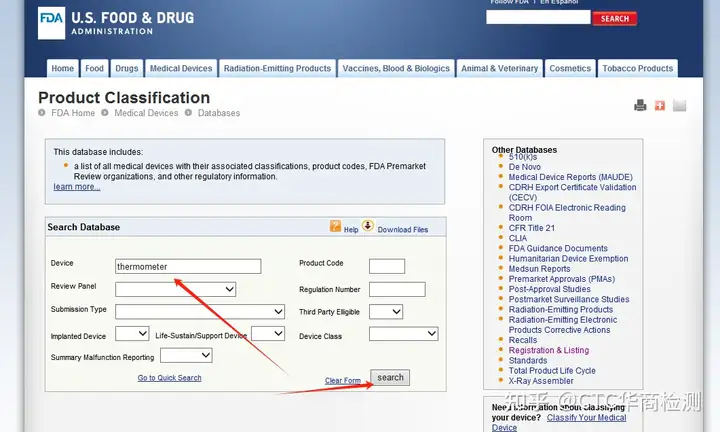Expand the Submission Type dropdown

199,311
